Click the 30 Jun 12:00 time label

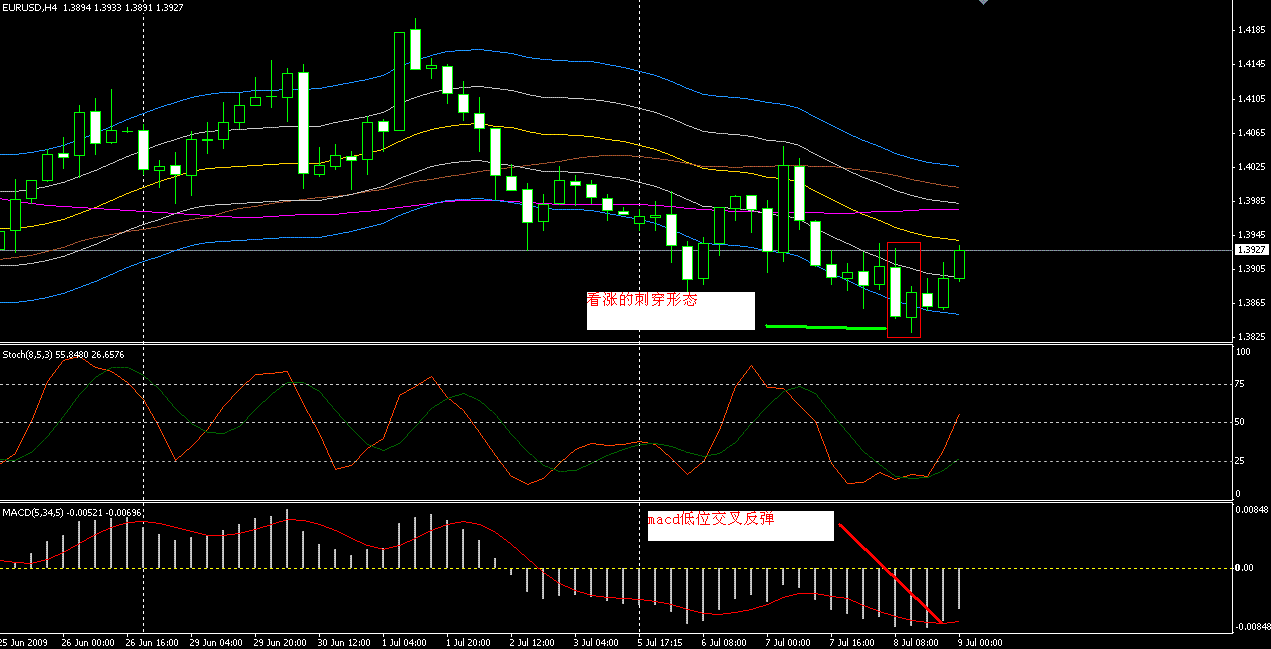tap(344, 642)
